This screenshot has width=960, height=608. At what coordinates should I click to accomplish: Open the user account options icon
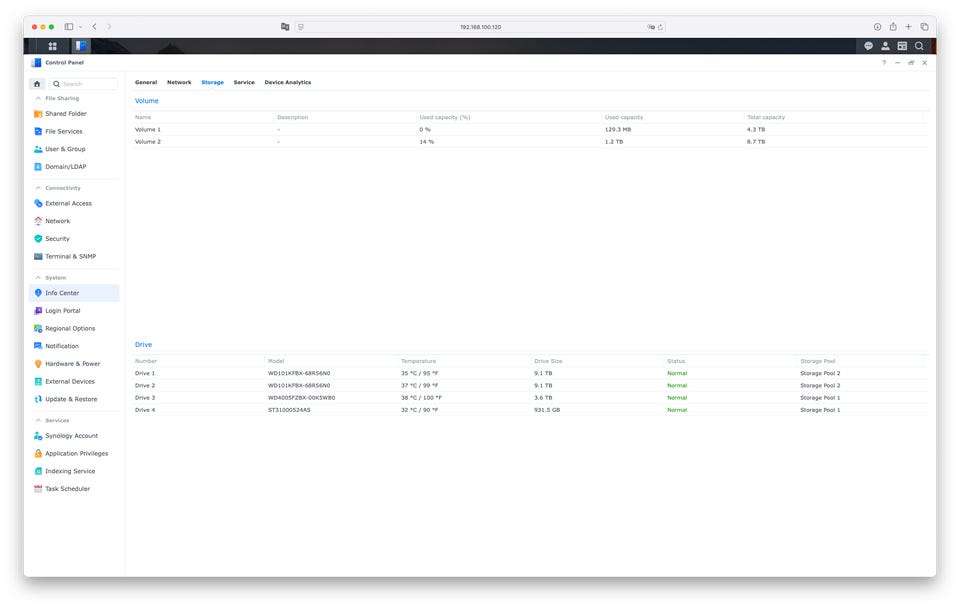pyautogui.click(x=885, y=46)
